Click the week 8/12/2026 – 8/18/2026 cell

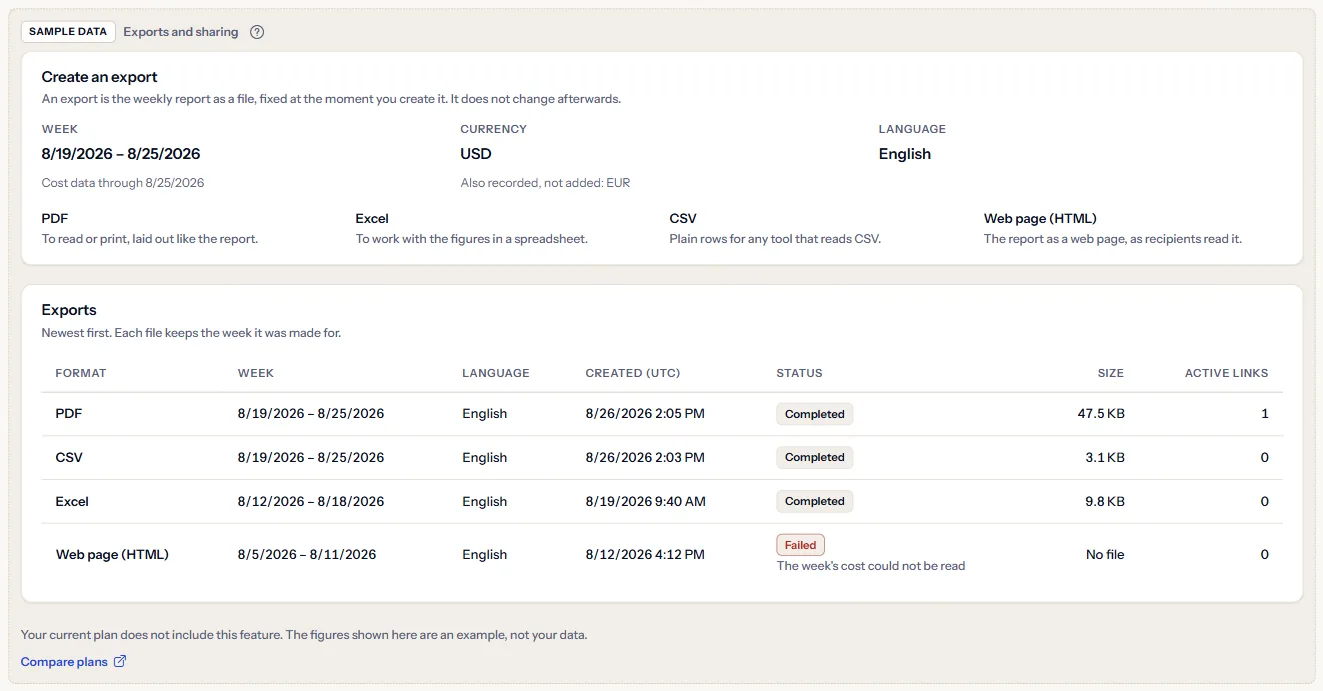[311, 502]
